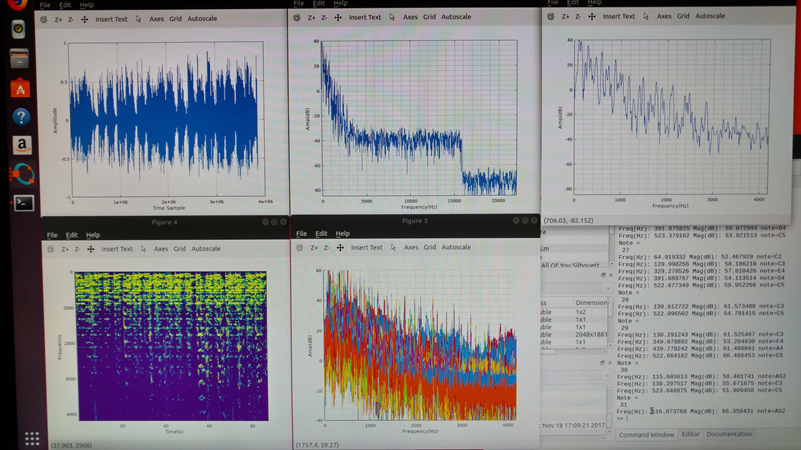
Task: Open Rhythmbox speaker icon in the dock
Action: [19, 29]
